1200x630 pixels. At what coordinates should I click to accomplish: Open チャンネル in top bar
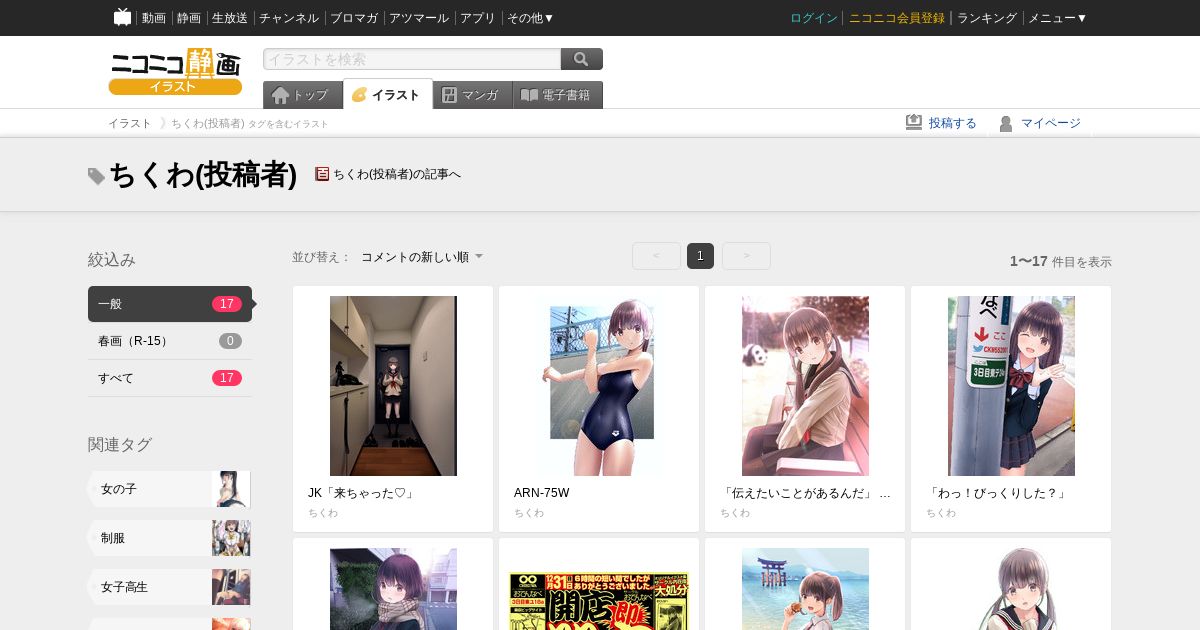(289, 18)
